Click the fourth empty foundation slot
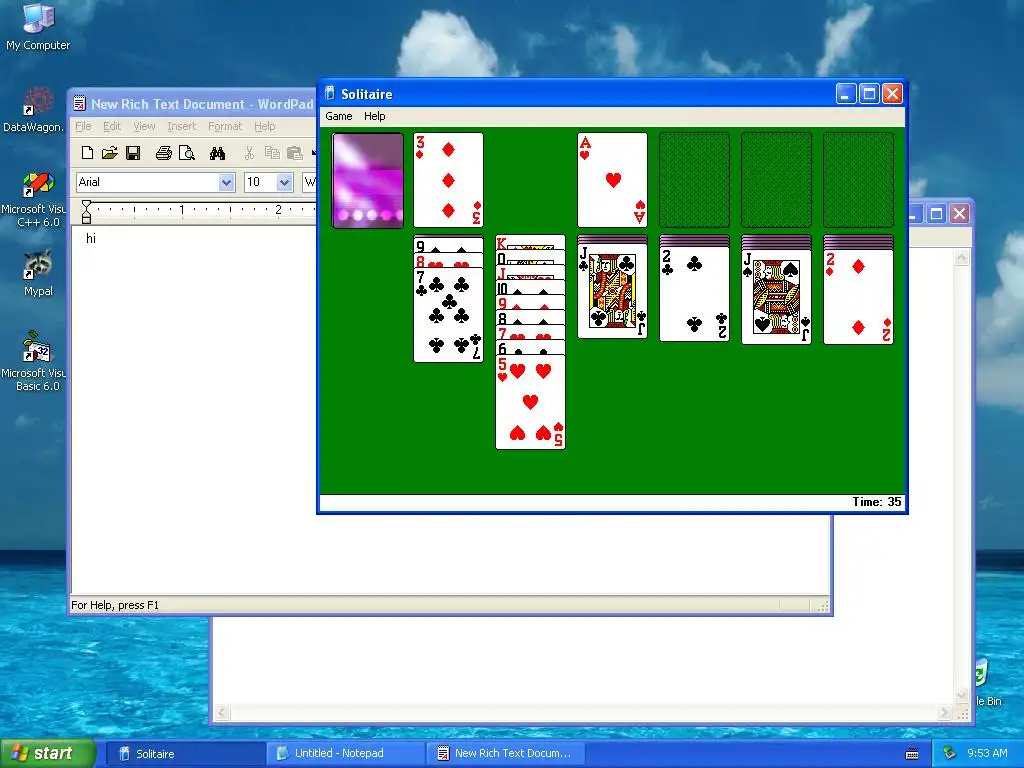 click(x=858, y=180)
